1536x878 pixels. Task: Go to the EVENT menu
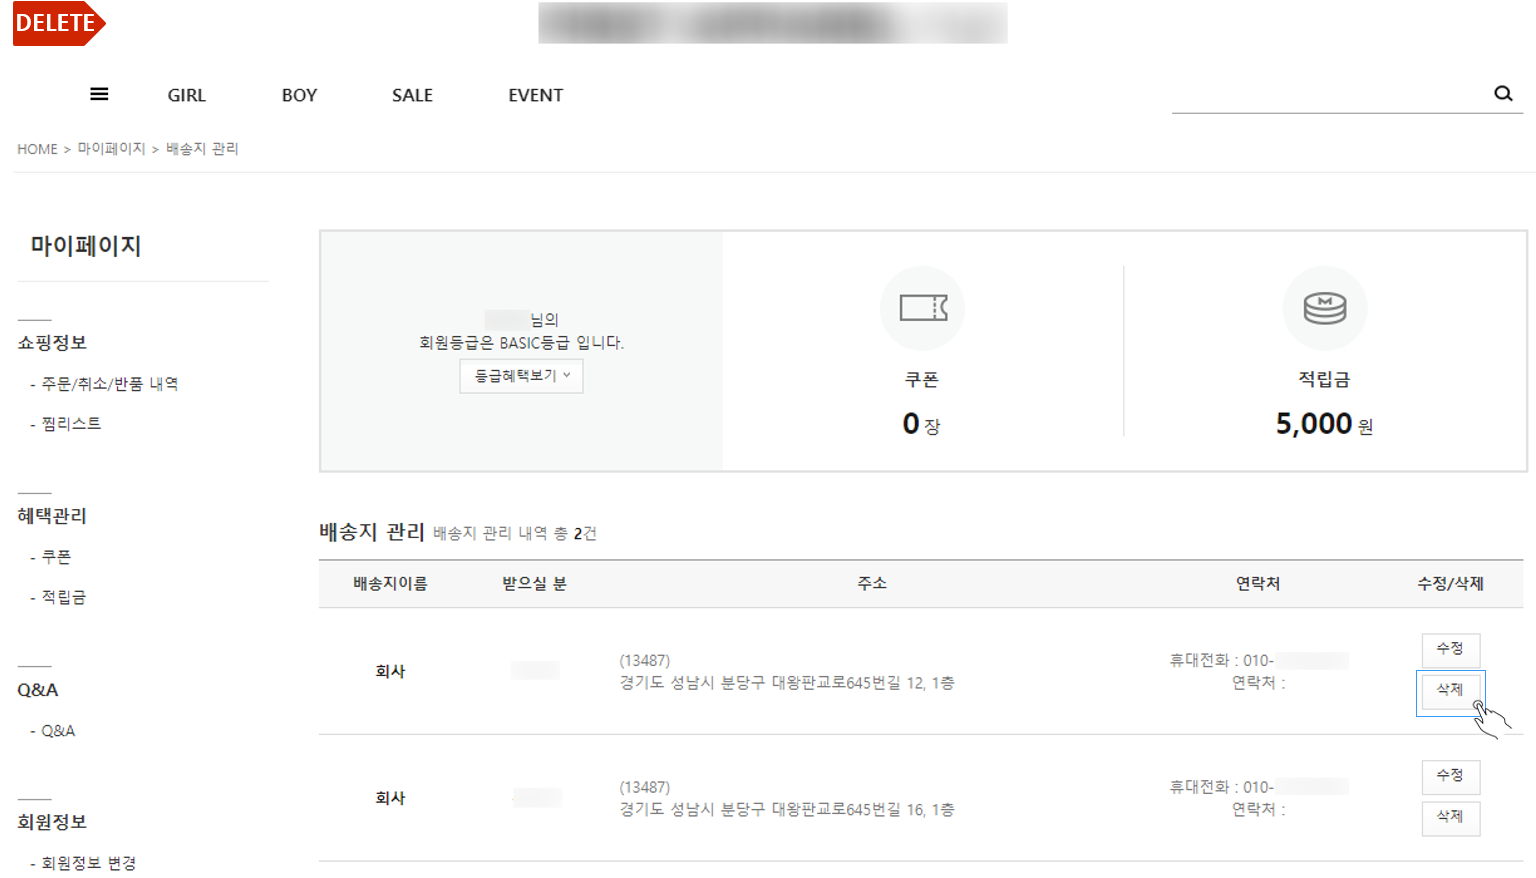pyautogui.click(x=535, y=95)
